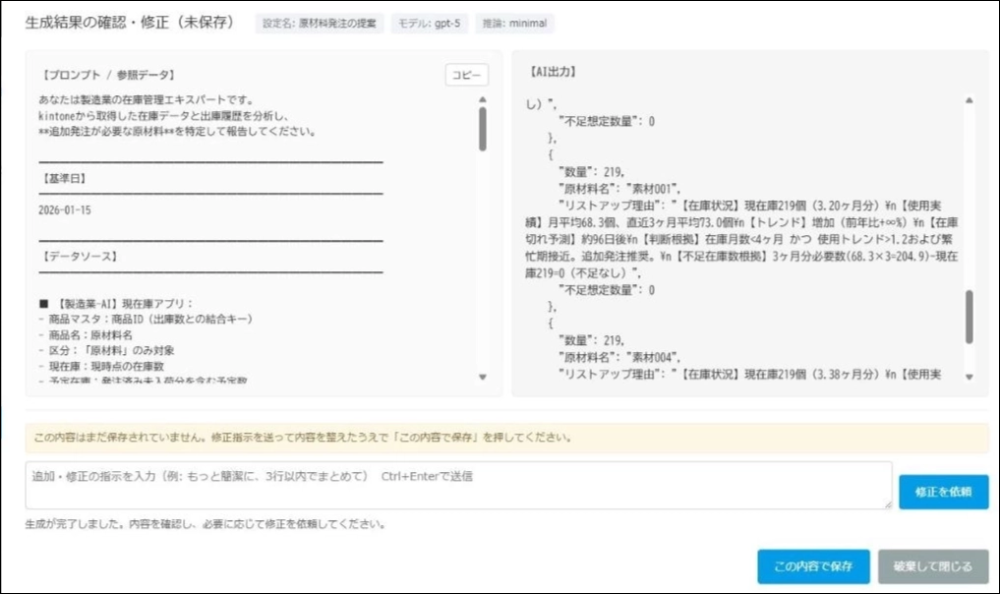Click the line 商品マスタ:商品ID

coord(145,319)
